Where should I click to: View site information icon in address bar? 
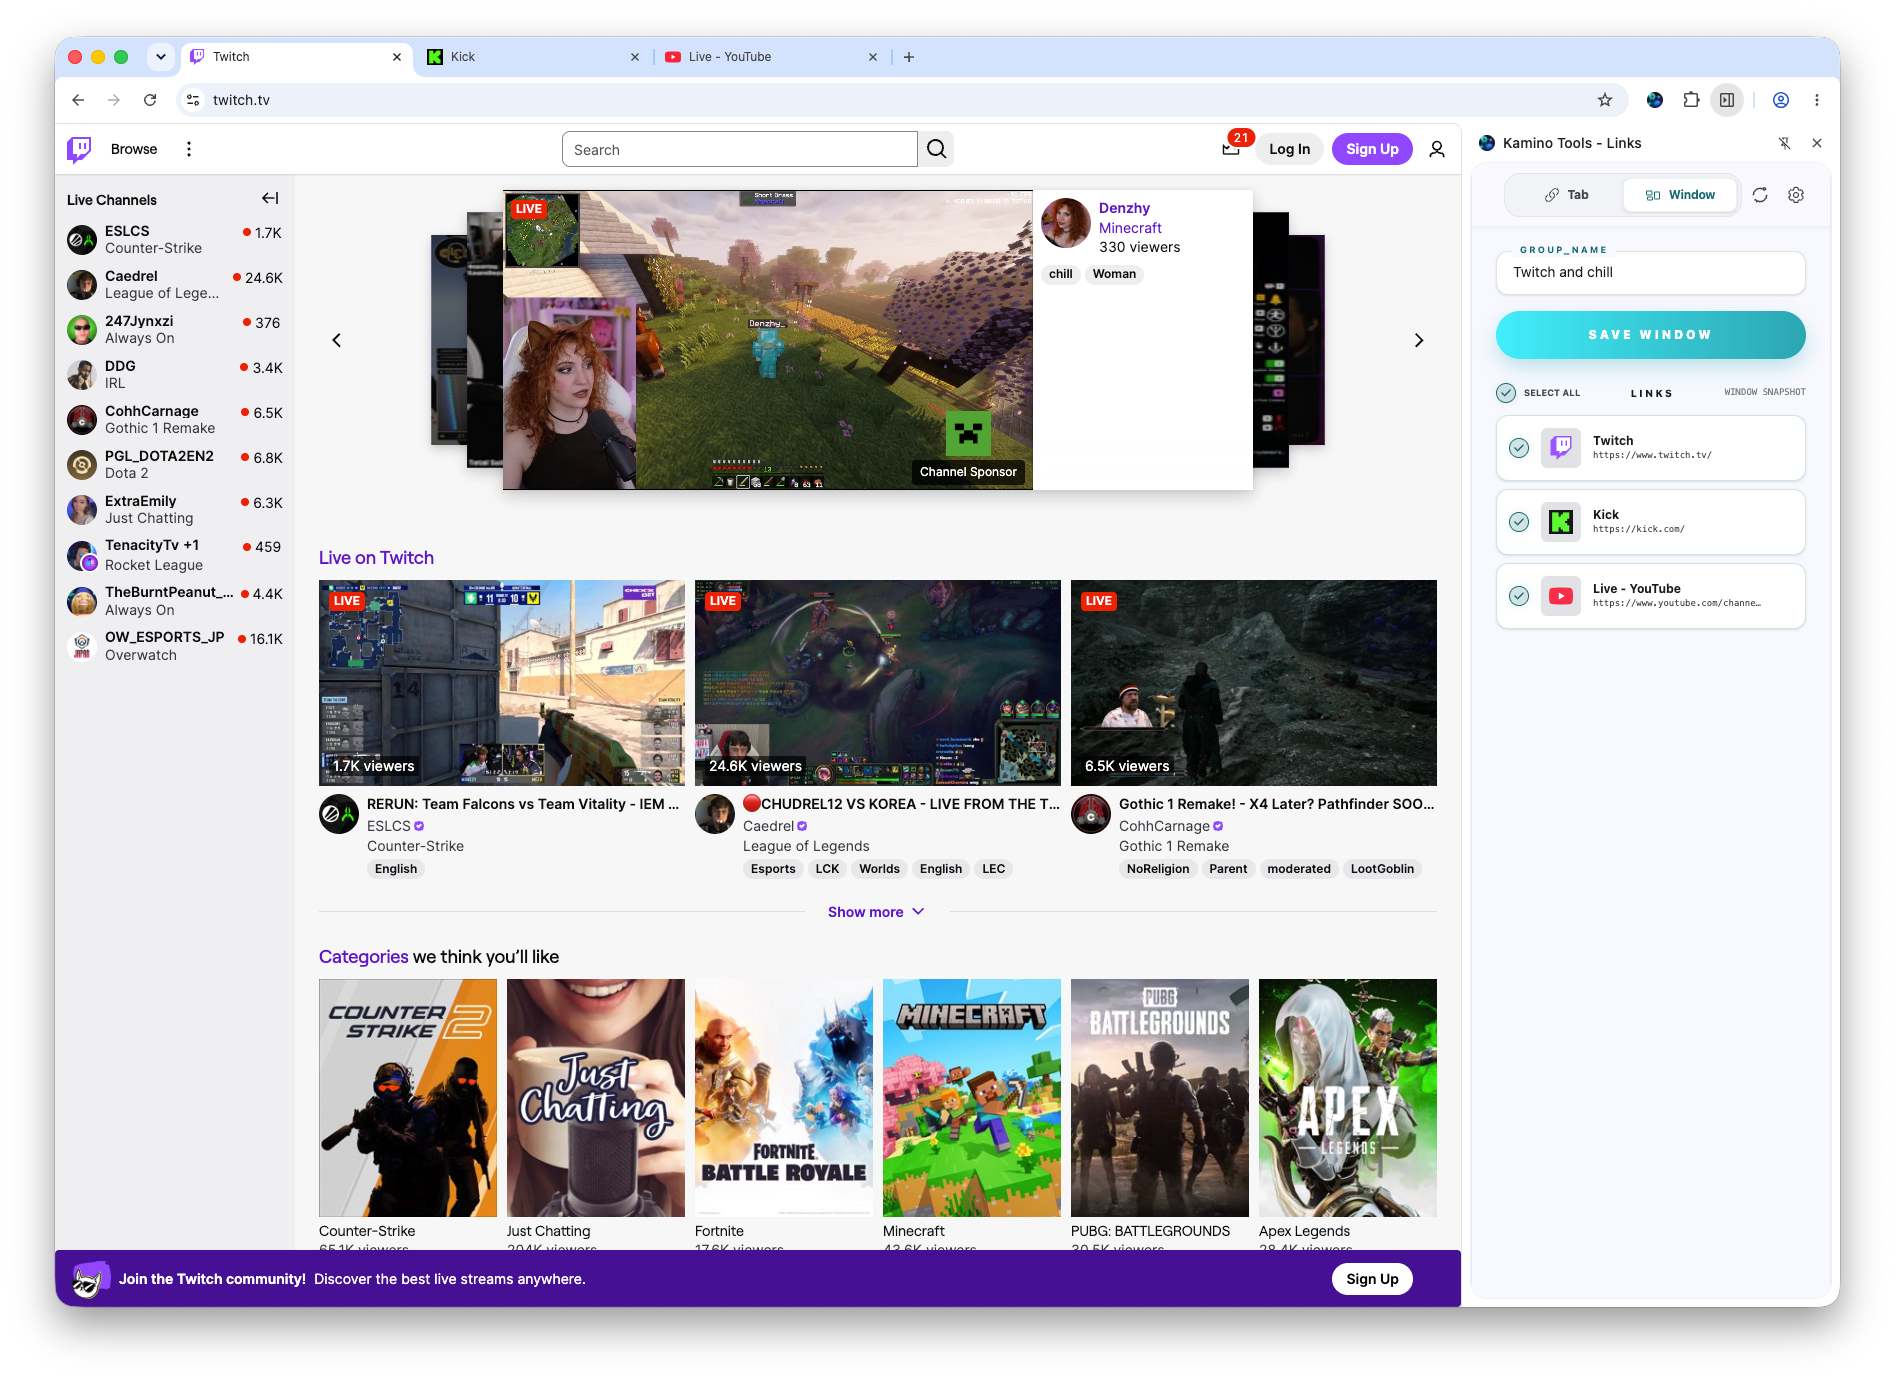click(193, 100)
